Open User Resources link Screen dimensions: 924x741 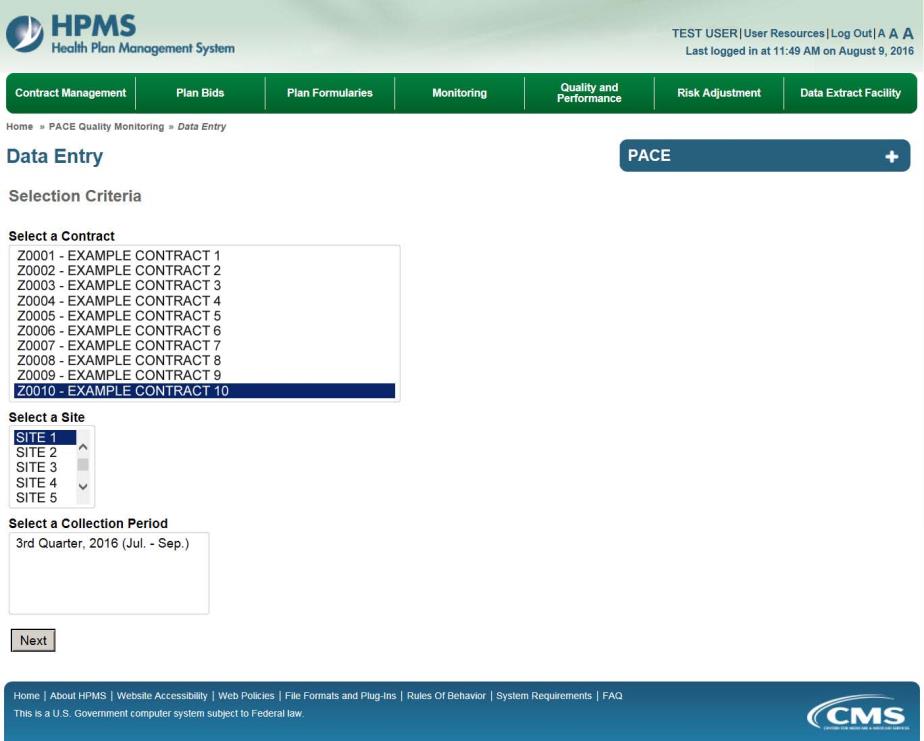point(784,34)
